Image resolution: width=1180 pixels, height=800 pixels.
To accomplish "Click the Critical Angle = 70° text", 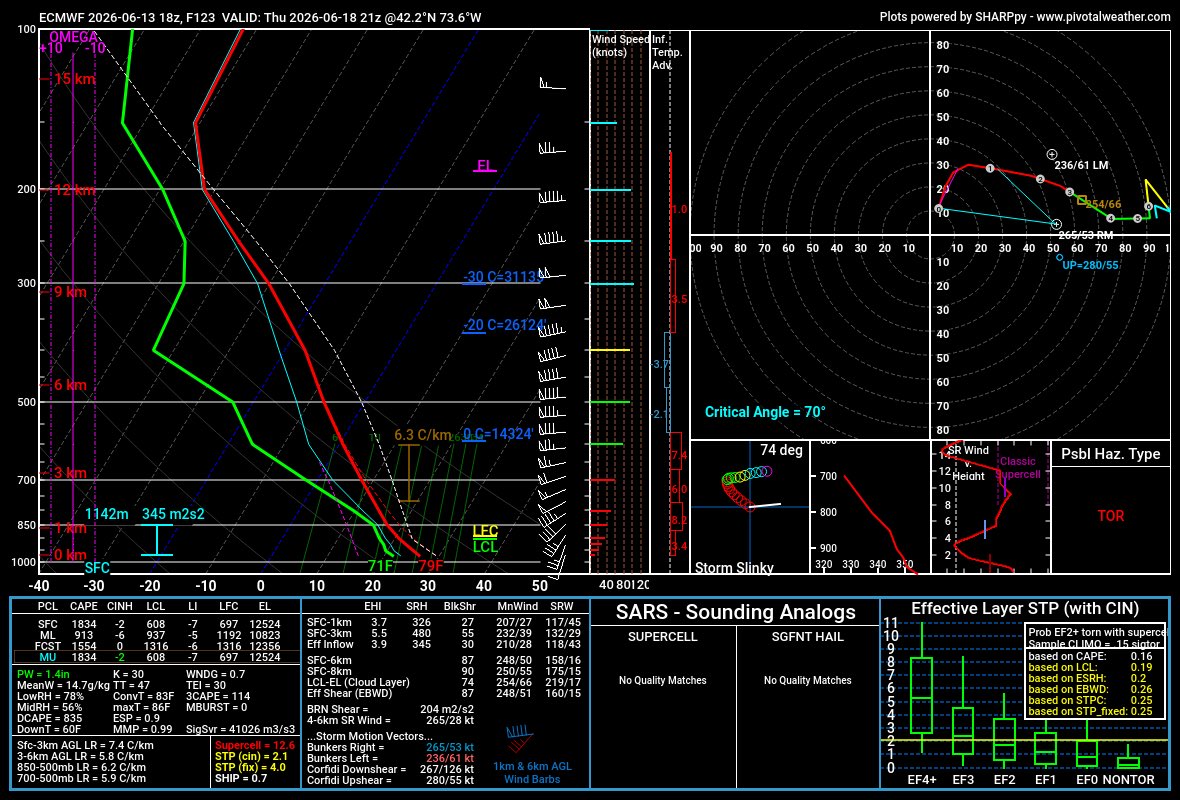I will click(765, 412).
